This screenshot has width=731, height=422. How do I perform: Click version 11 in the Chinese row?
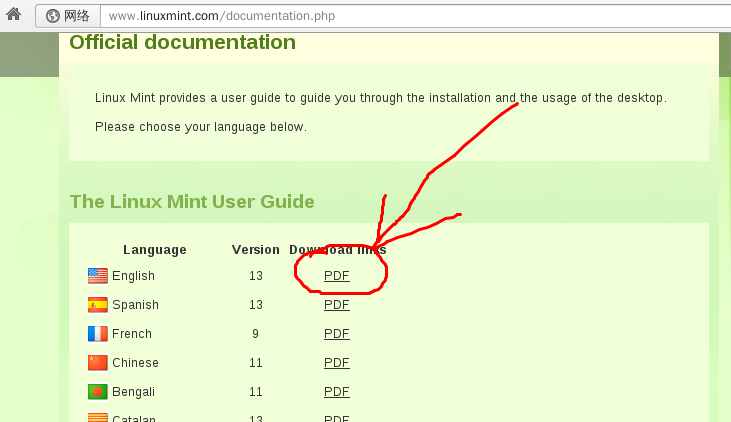coord(255,363)
